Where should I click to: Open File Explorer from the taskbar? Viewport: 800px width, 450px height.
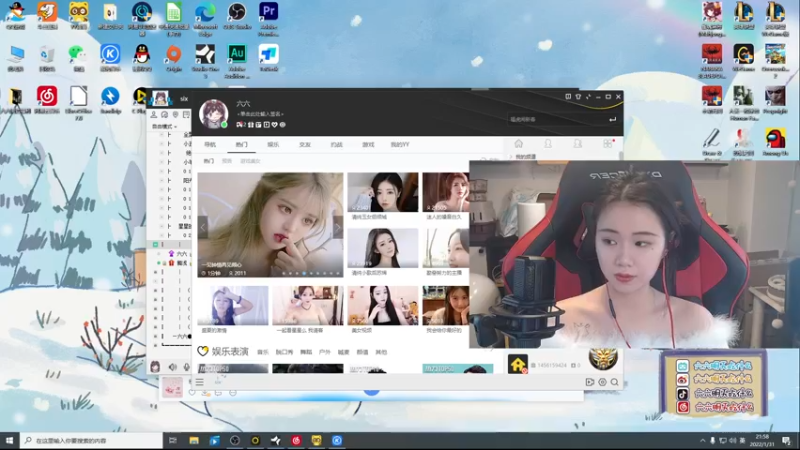click(x=194, y=440)
